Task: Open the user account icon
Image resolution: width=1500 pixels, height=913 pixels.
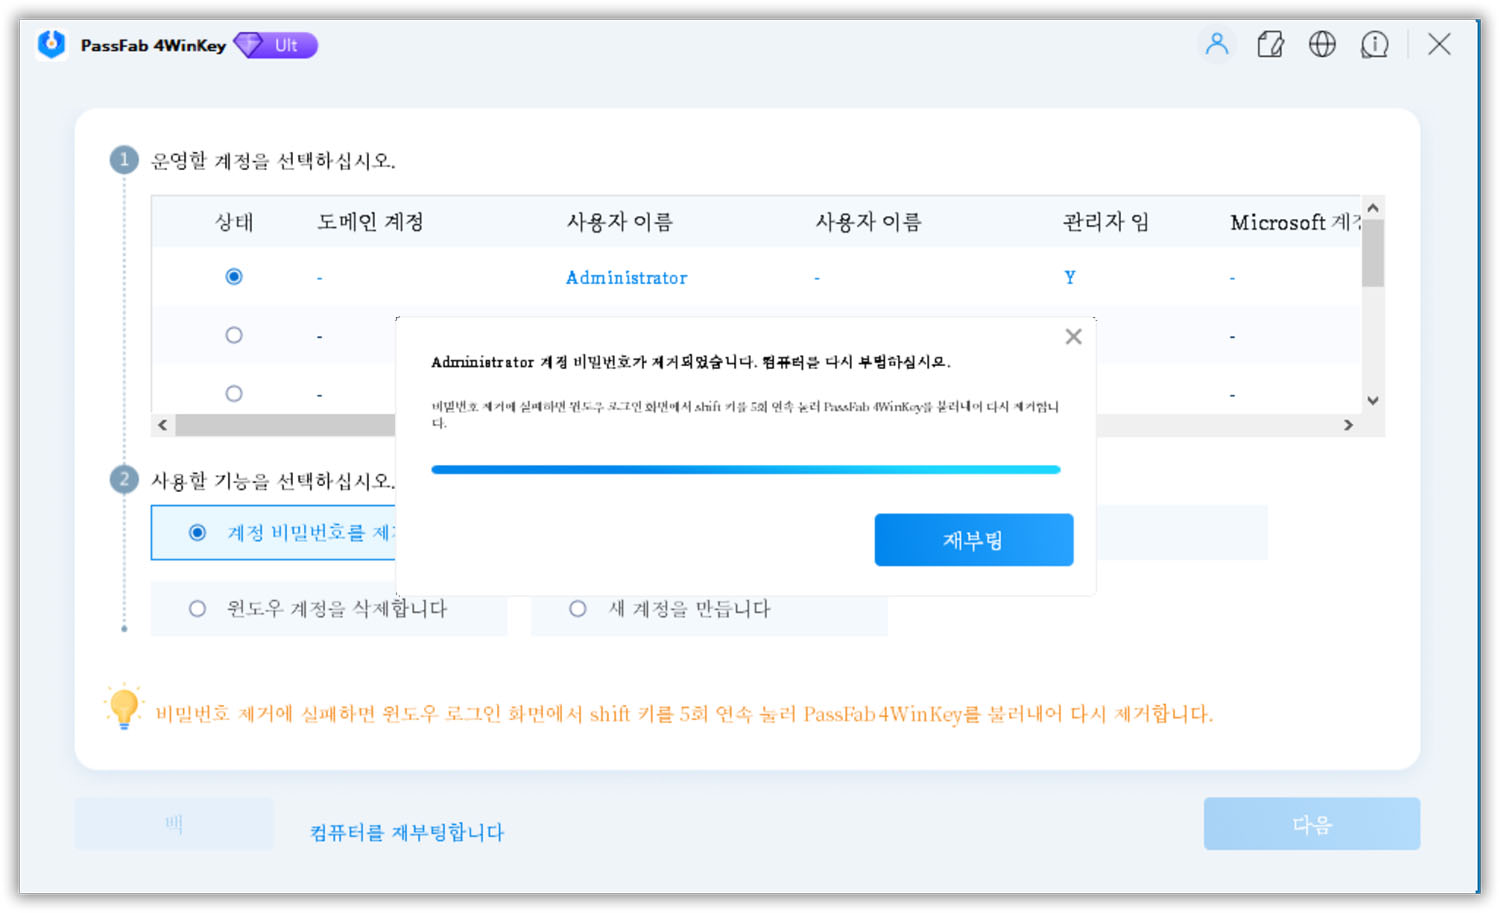Action: pyautogui.click(x=1217, y=44)
